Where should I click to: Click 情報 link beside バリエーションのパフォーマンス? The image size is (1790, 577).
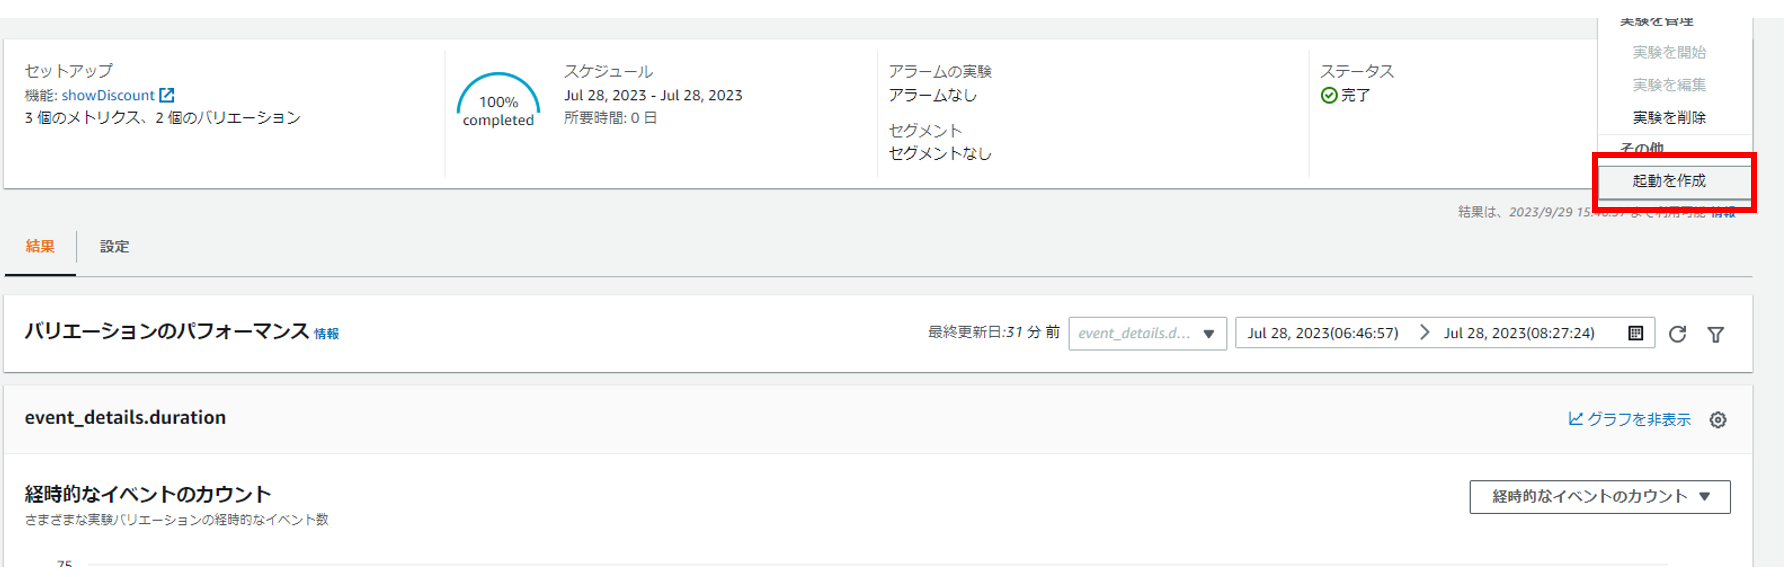click(326, 334)
